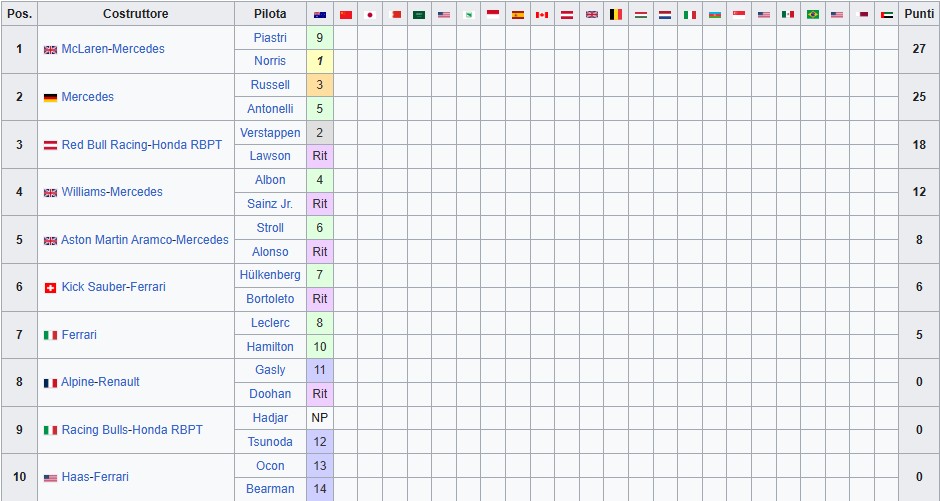Click the Swiss flag beside Kick Sauber-Ferrari
The height and width of the screenshot is (501, 940).
(50, 288)
